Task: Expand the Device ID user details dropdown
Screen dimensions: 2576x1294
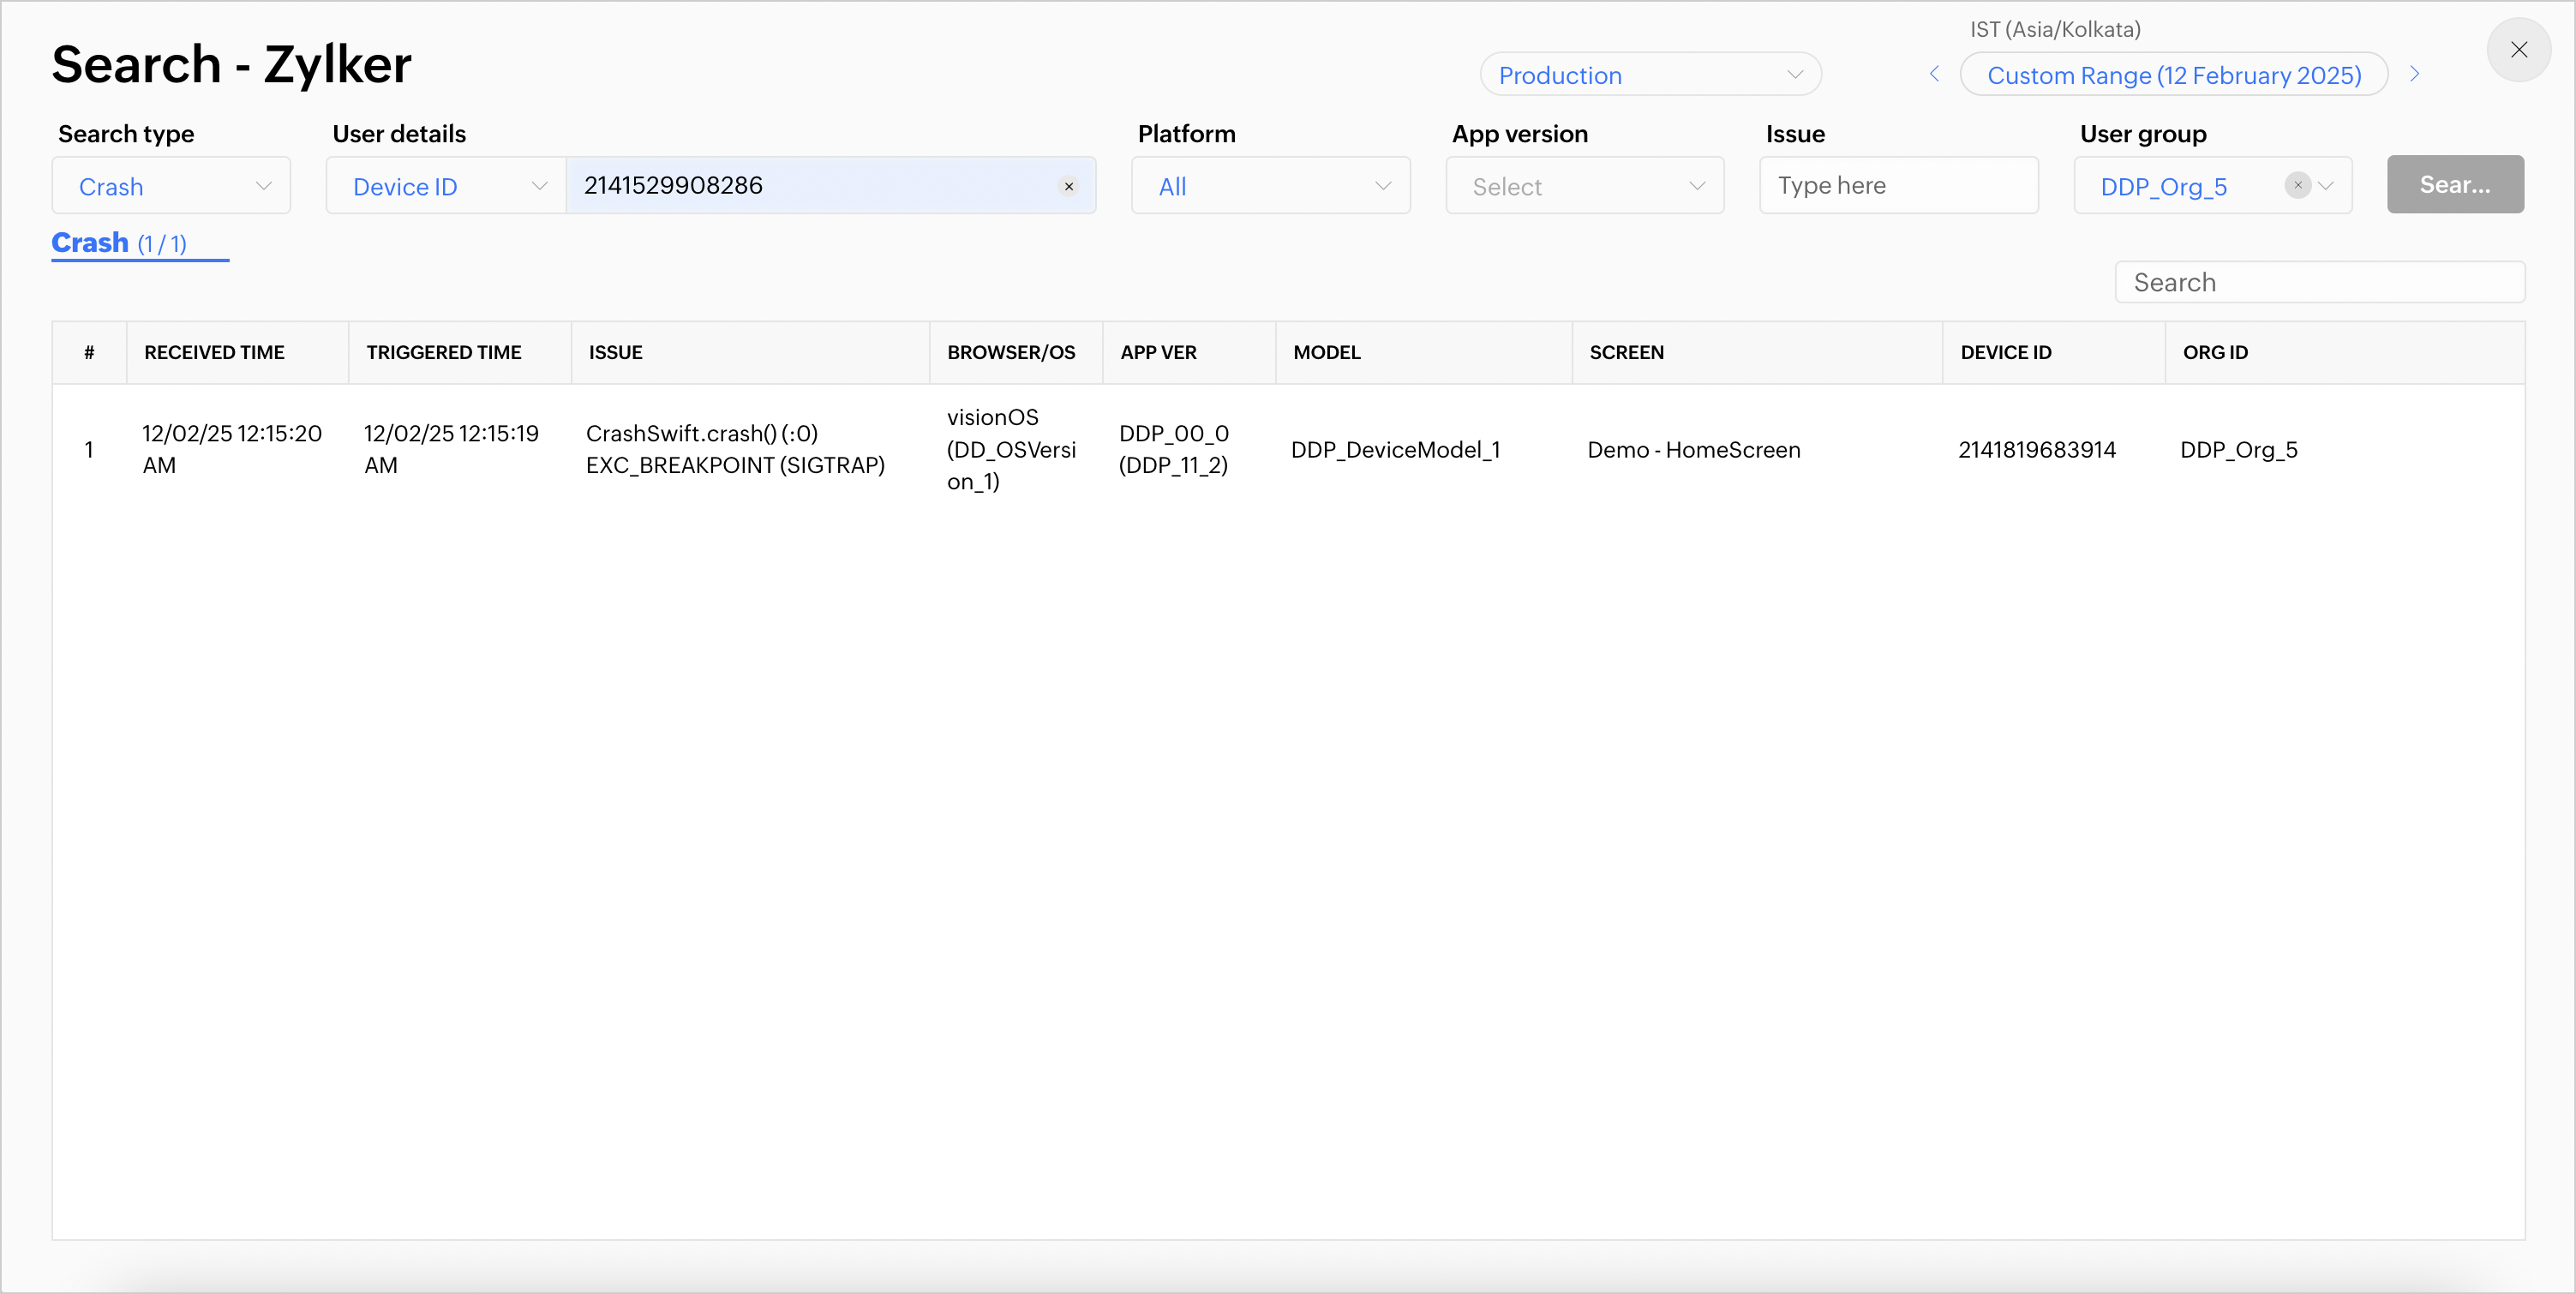Action: click(447, 186)
